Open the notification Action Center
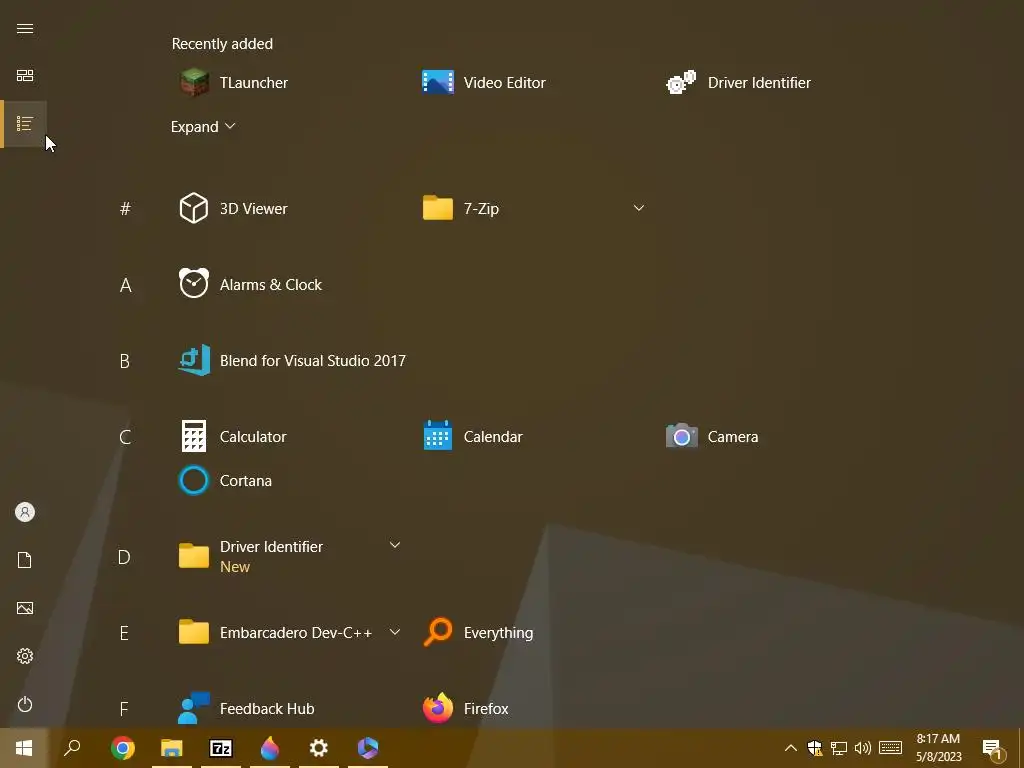The height and width of the screenshot is (768, 1024). click(x=992, y=749)
